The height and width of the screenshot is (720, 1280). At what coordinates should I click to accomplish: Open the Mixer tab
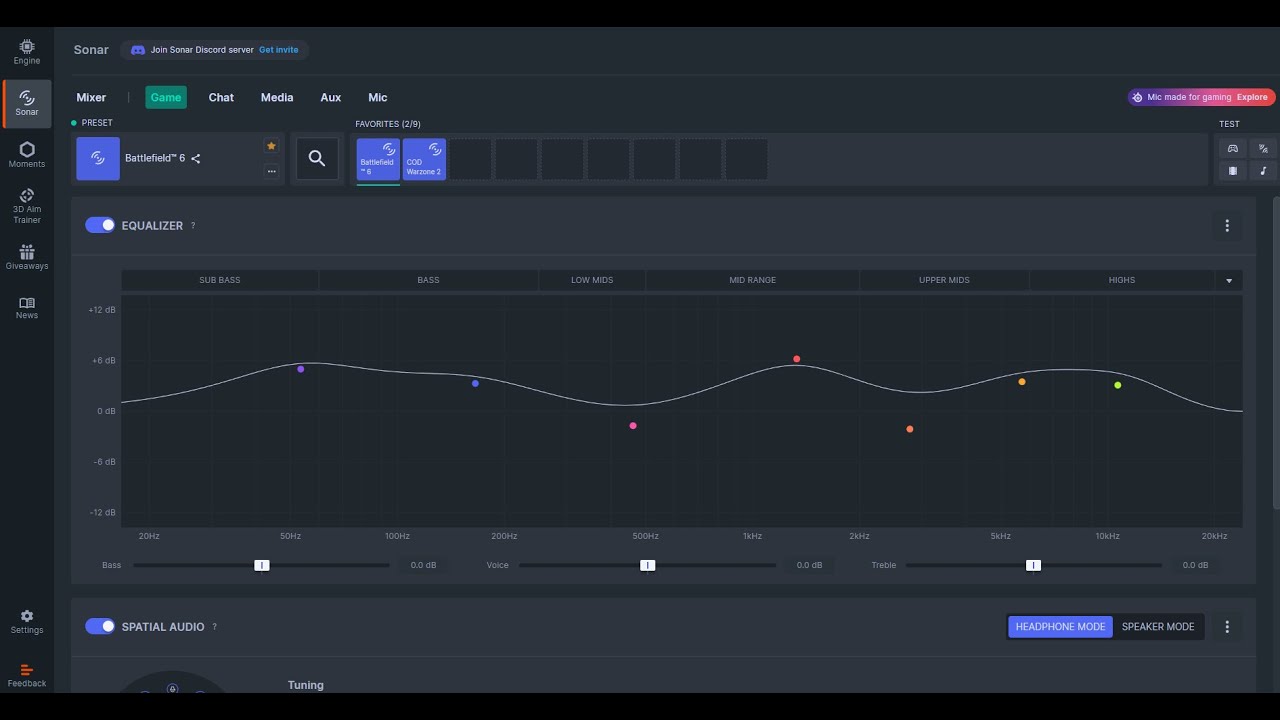(x=91, y=97)
